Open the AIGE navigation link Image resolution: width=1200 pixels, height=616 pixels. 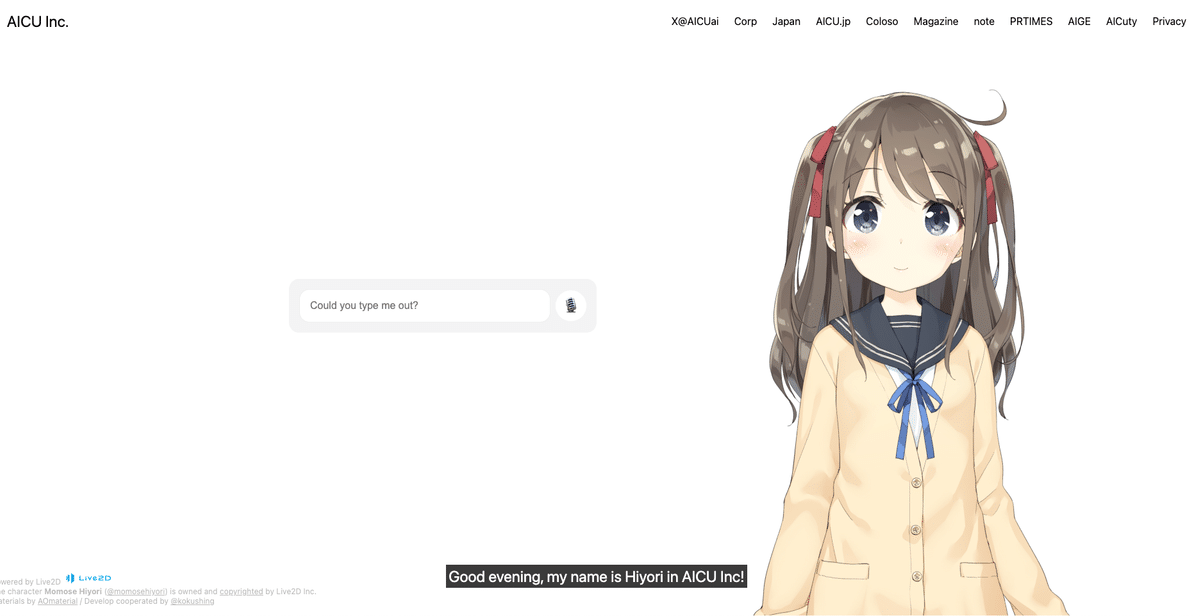(1078, 21)
